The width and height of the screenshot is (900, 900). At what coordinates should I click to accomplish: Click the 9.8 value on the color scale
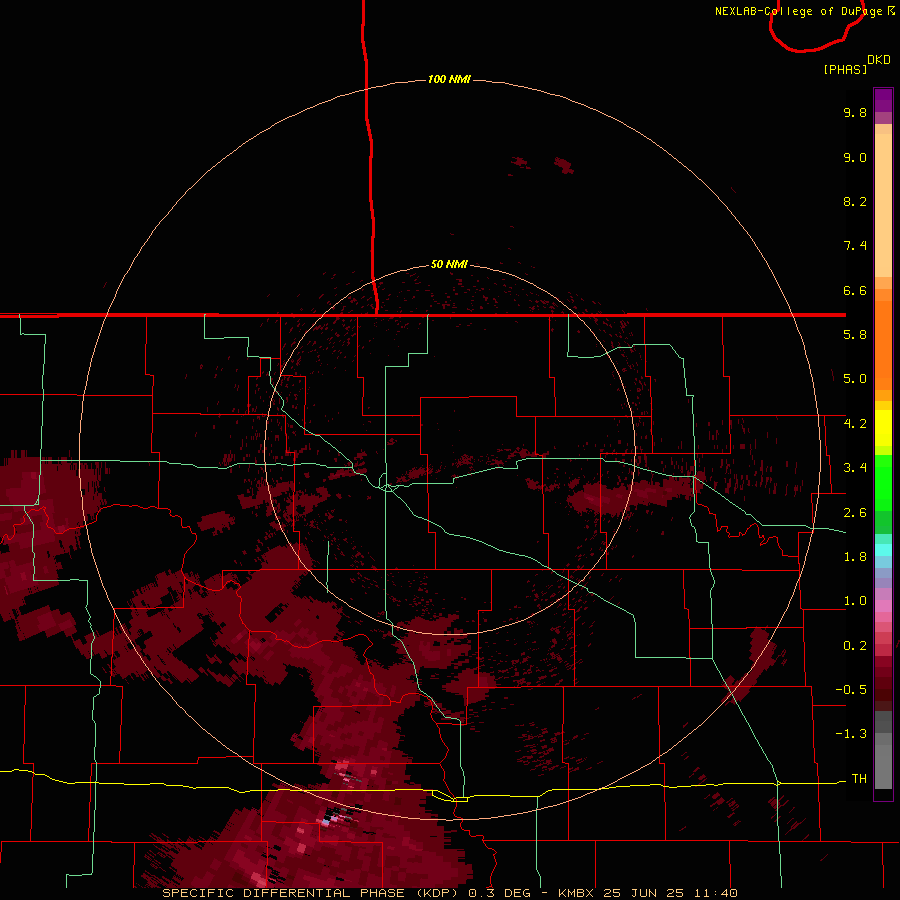click(x=855, y=112)
